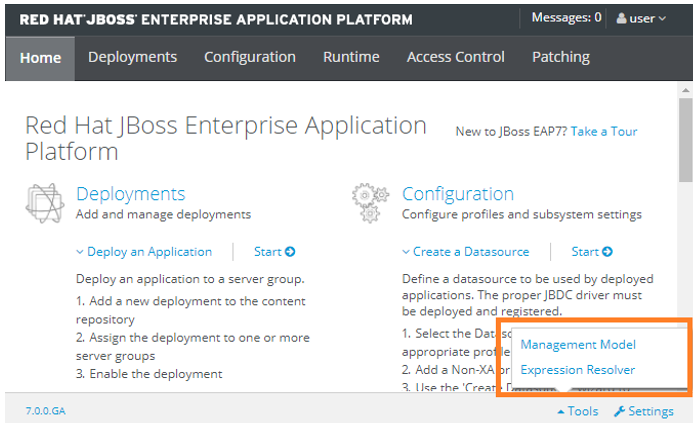This screenshot has width=693, height=423.
Task: Open the user account dropdown
Action: point(641,19)
